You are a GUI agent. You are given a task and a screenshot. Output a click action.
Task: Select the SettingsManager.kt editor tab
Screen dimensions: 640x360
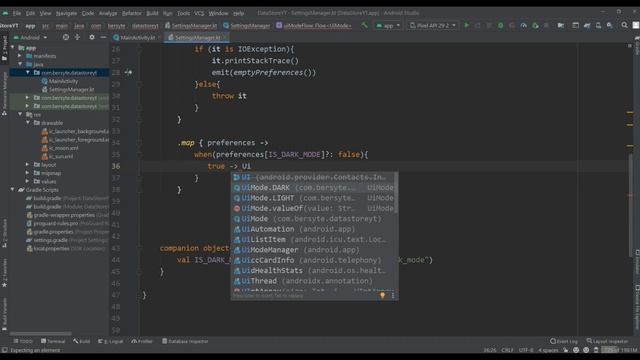[197, 37]
